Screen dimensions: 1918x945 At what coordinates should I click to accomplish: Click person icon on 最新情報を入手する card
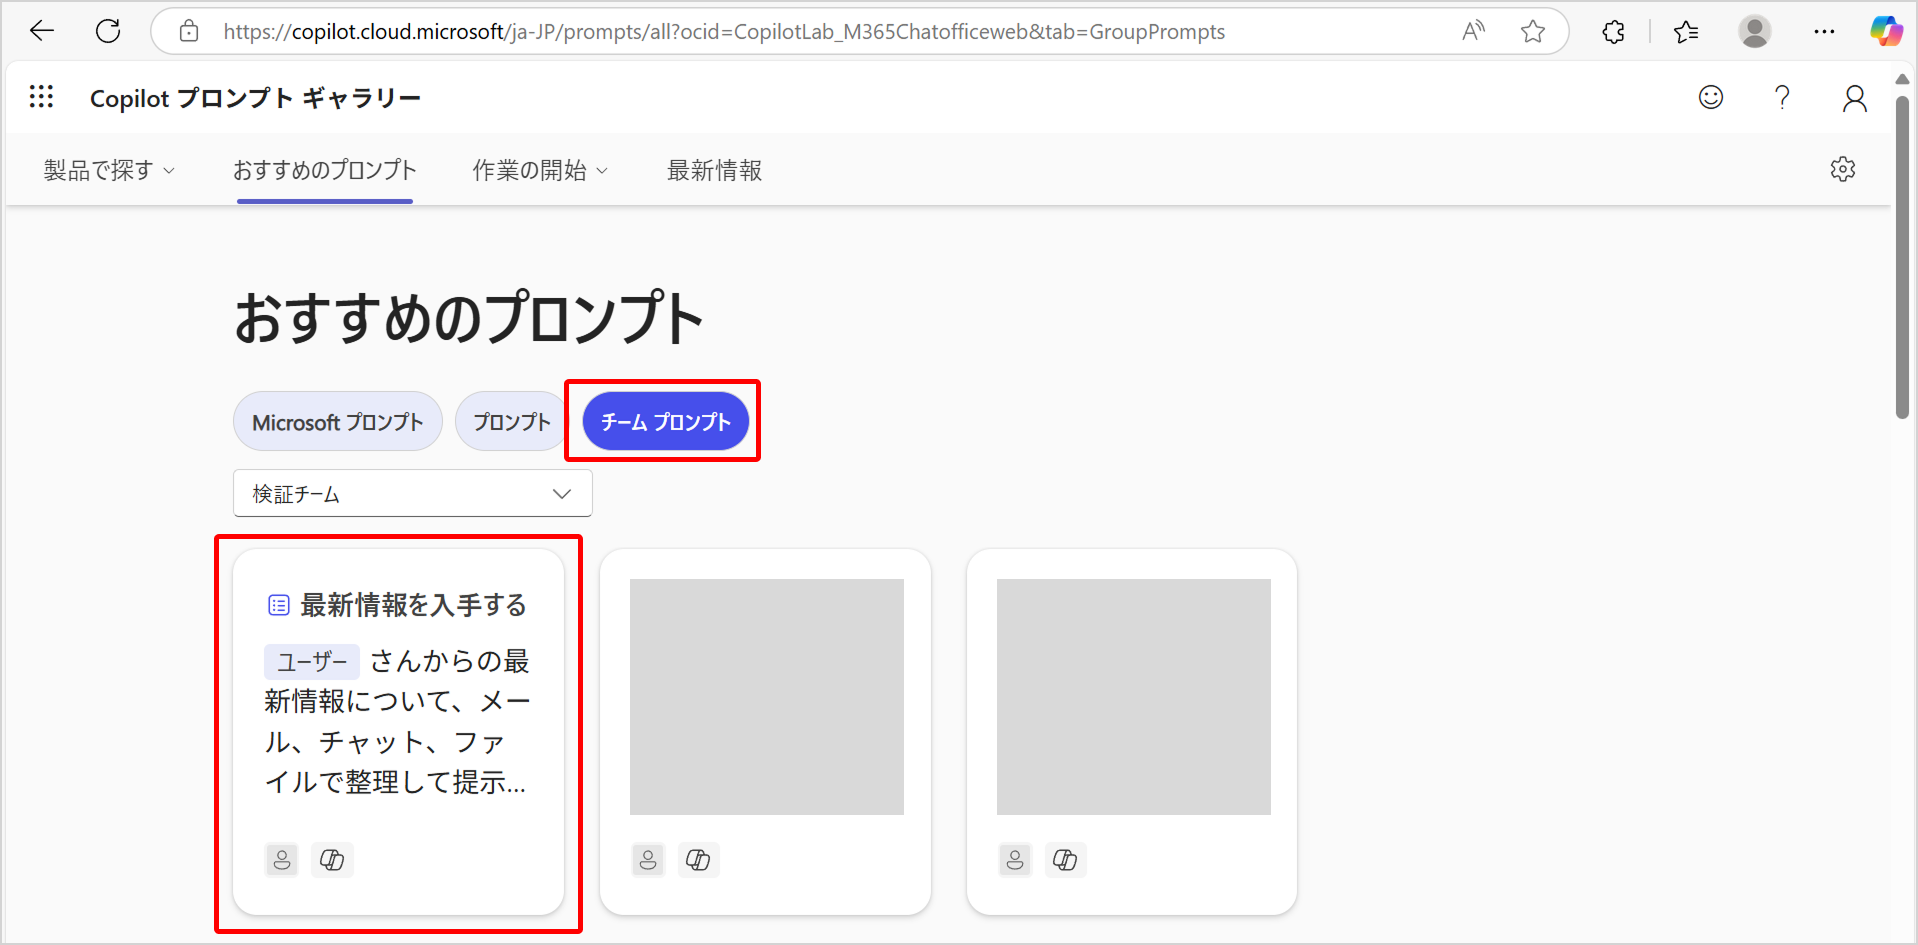[282, 860]
